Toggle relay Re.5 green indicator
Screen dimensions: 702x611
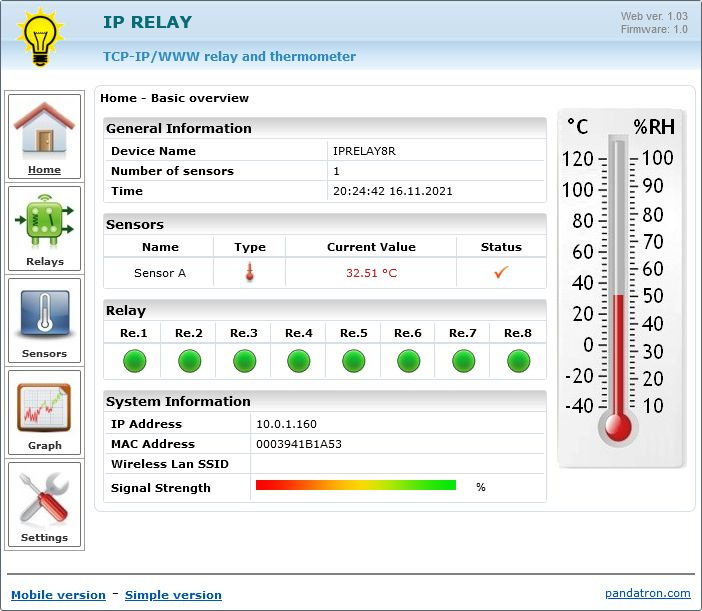pos(354,361)
